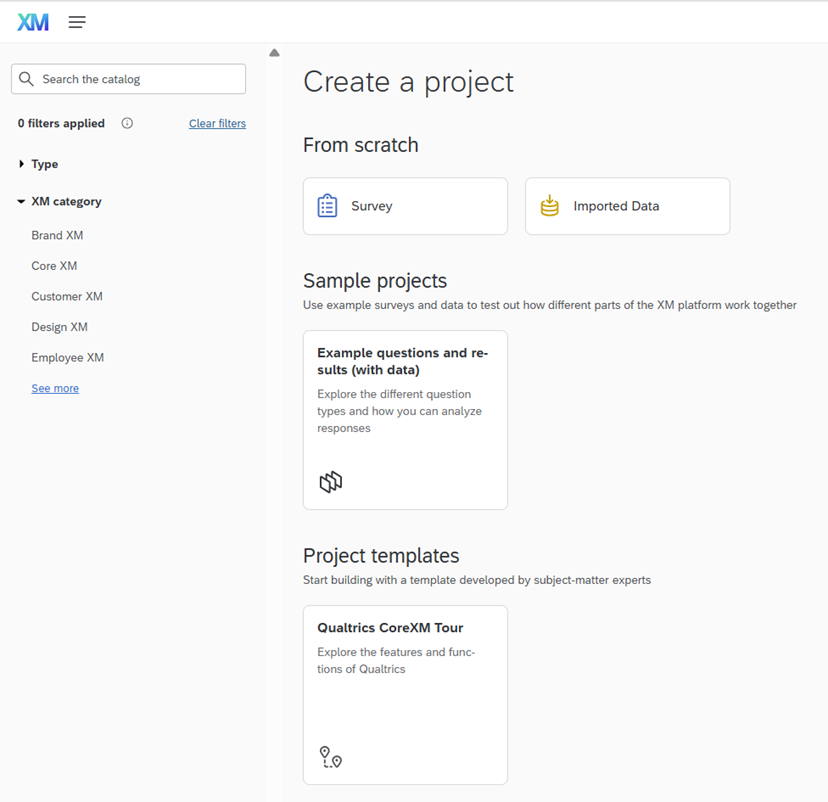Click the Clear filters link

tap(217, 124)
